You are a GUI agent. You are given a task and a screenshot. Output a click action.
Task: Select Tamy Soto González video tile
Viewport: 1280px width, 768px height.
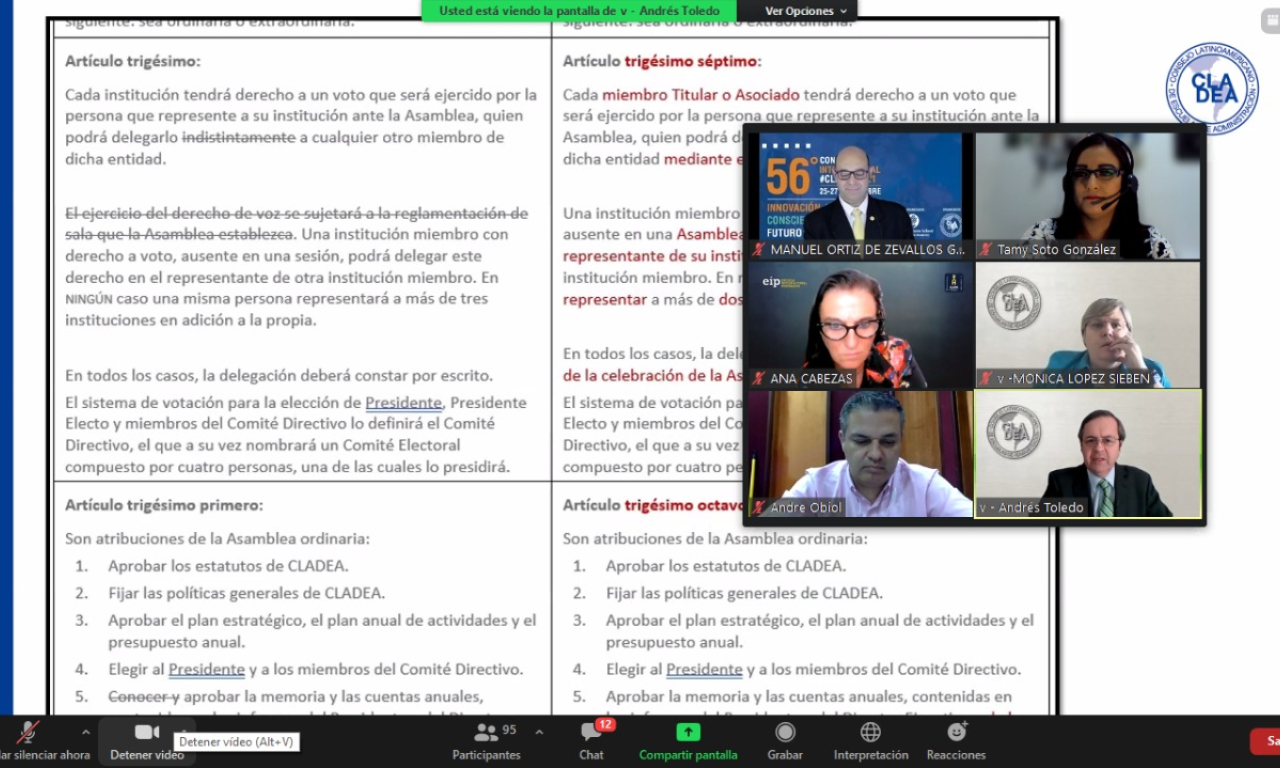tap(1088, 195)
